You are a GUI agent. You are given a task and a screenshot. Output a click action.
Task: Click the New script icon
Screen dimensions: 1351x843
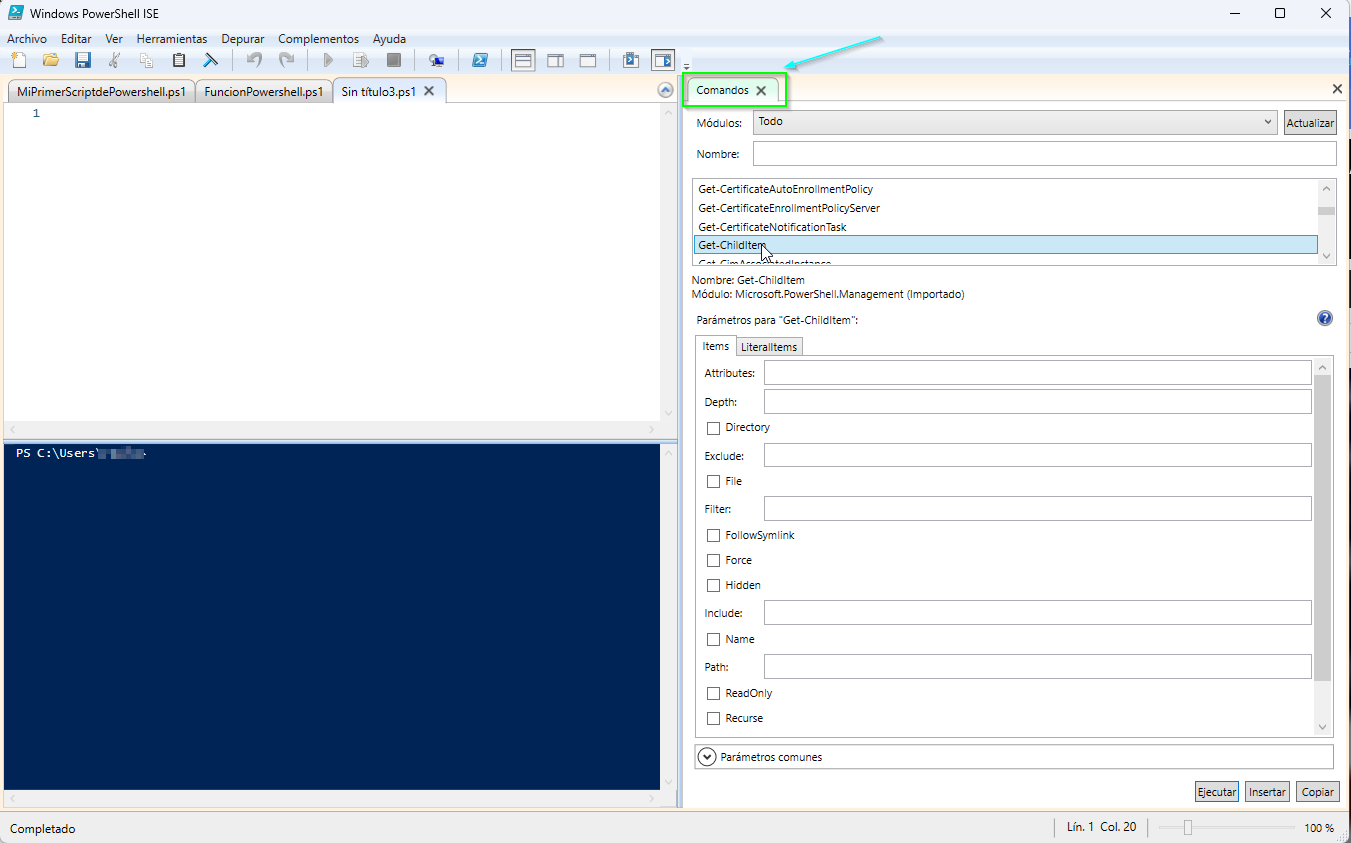click(18, 61)
